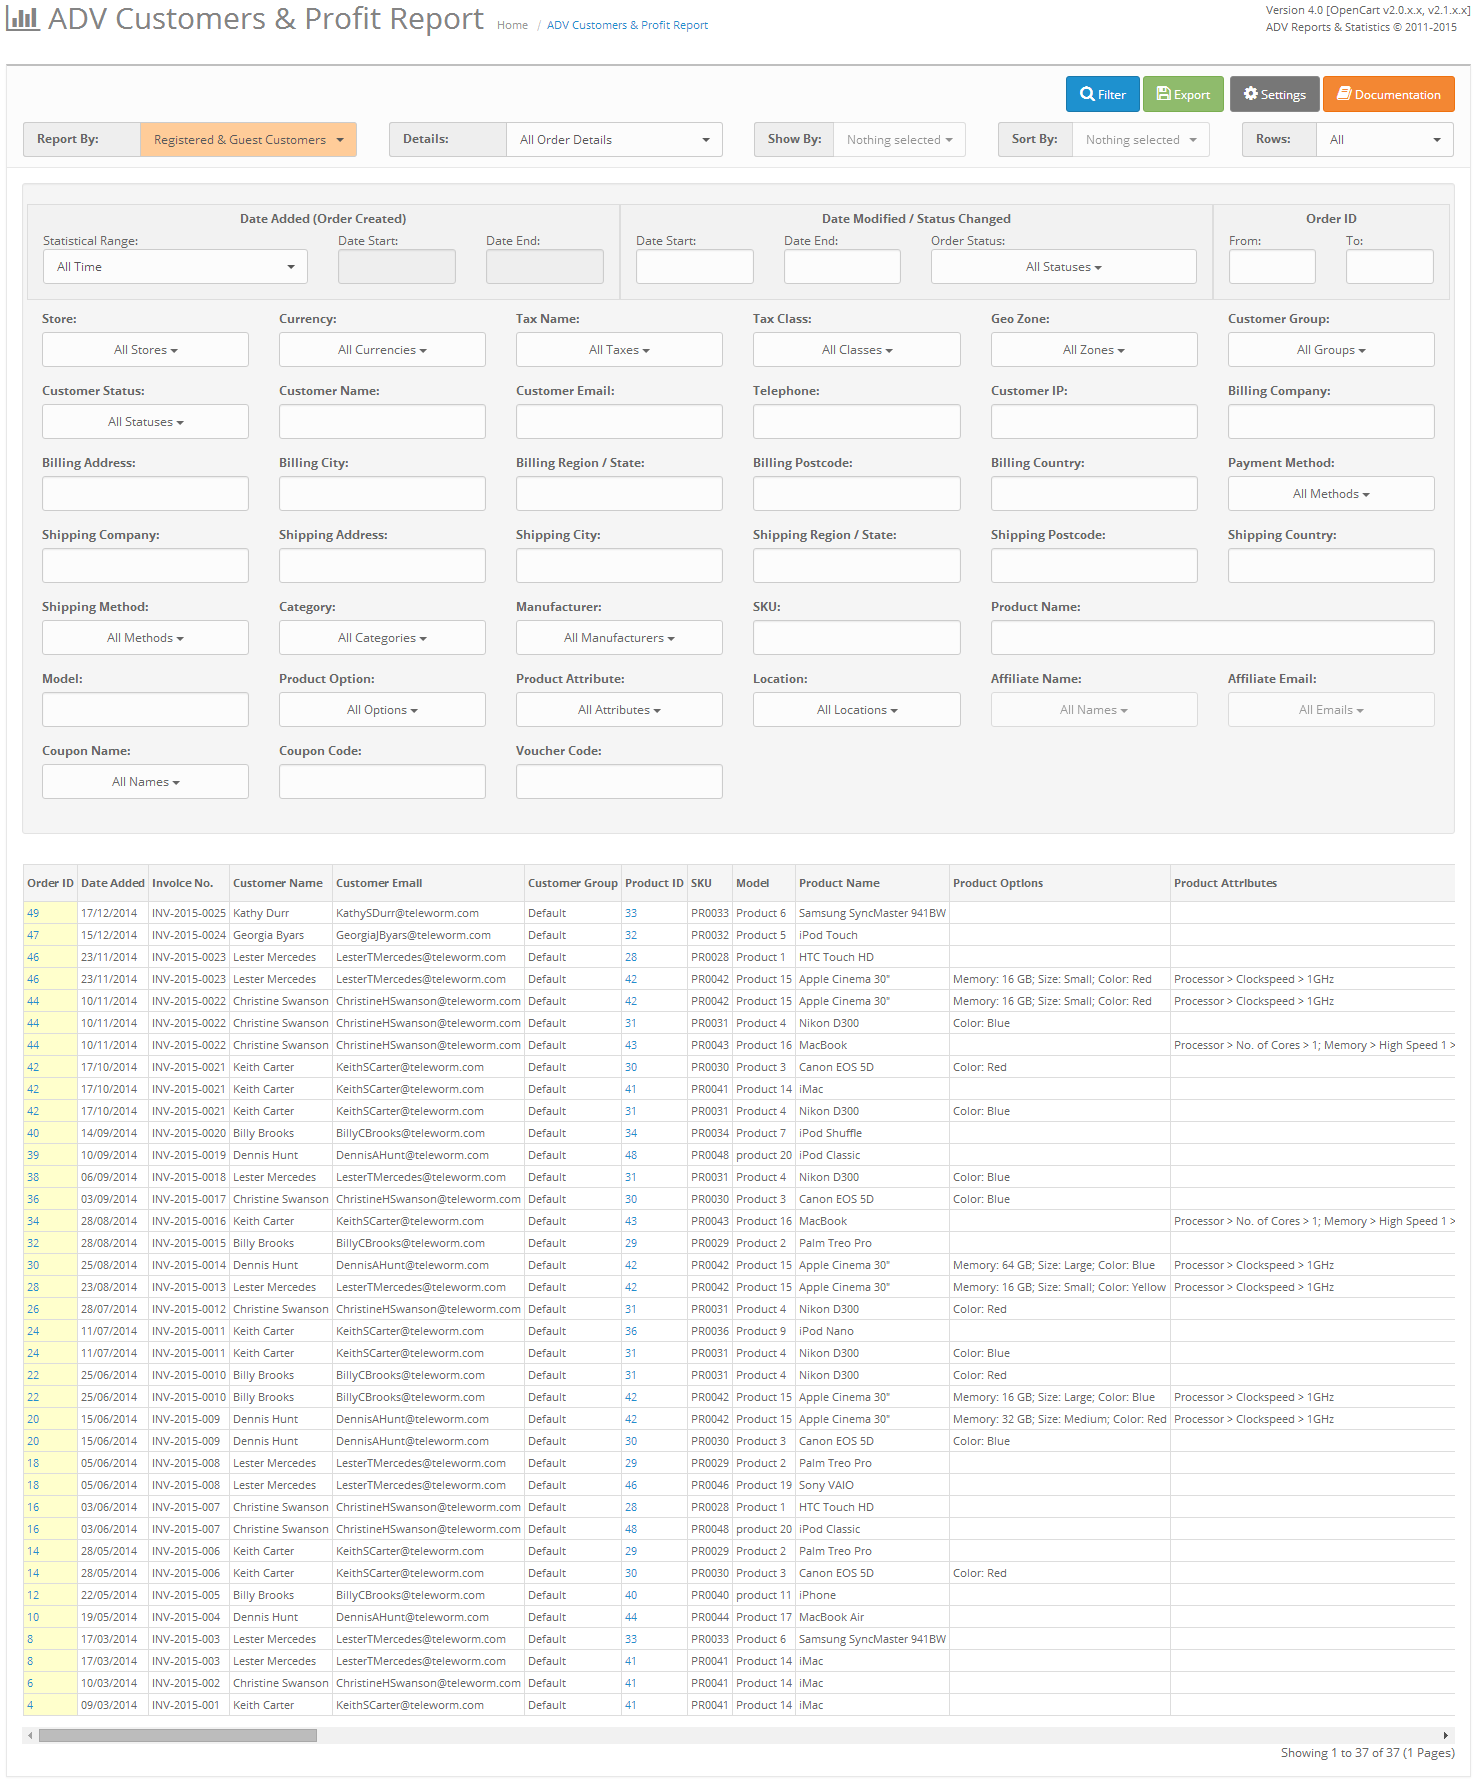Expand the Statistical Range All Time dropdown
The height and width of the screenshot is (1782, 1476).
pos(175,267)
